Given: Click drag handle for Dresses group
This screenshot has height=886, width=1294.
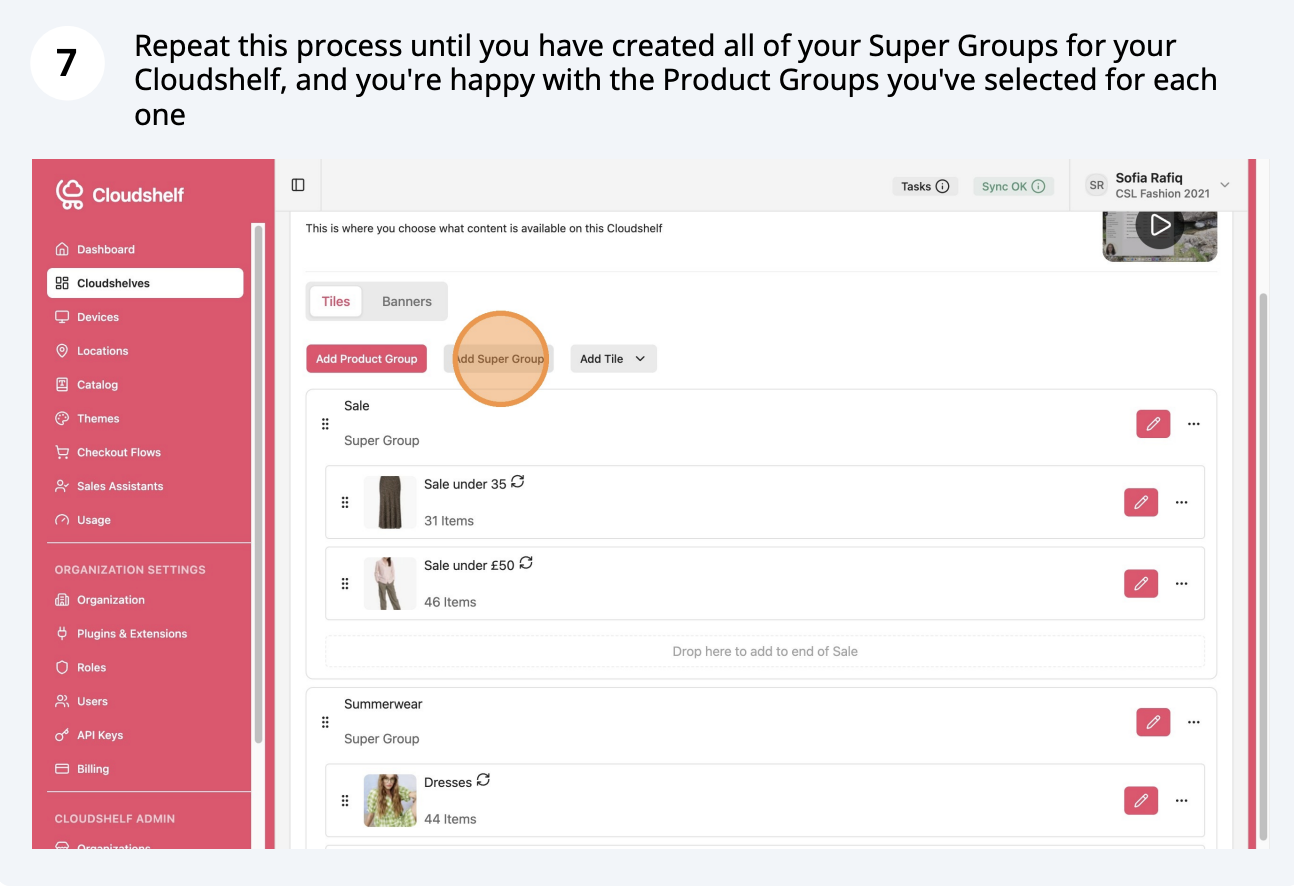Looking at the screenshot, I should tap(345, 801).
